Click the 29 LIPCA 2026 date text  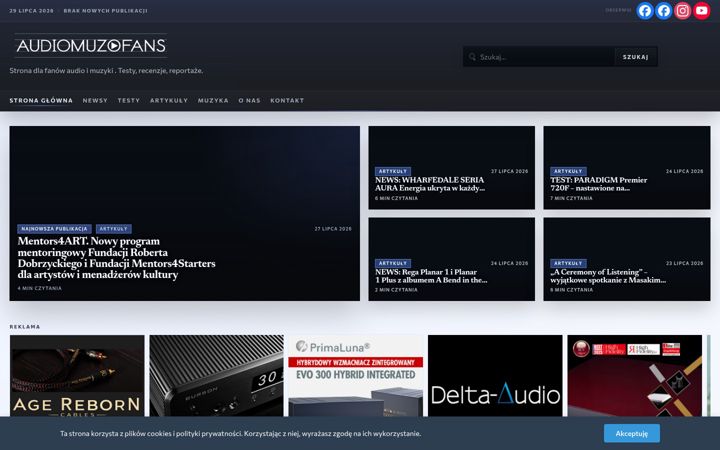[31, 11]
